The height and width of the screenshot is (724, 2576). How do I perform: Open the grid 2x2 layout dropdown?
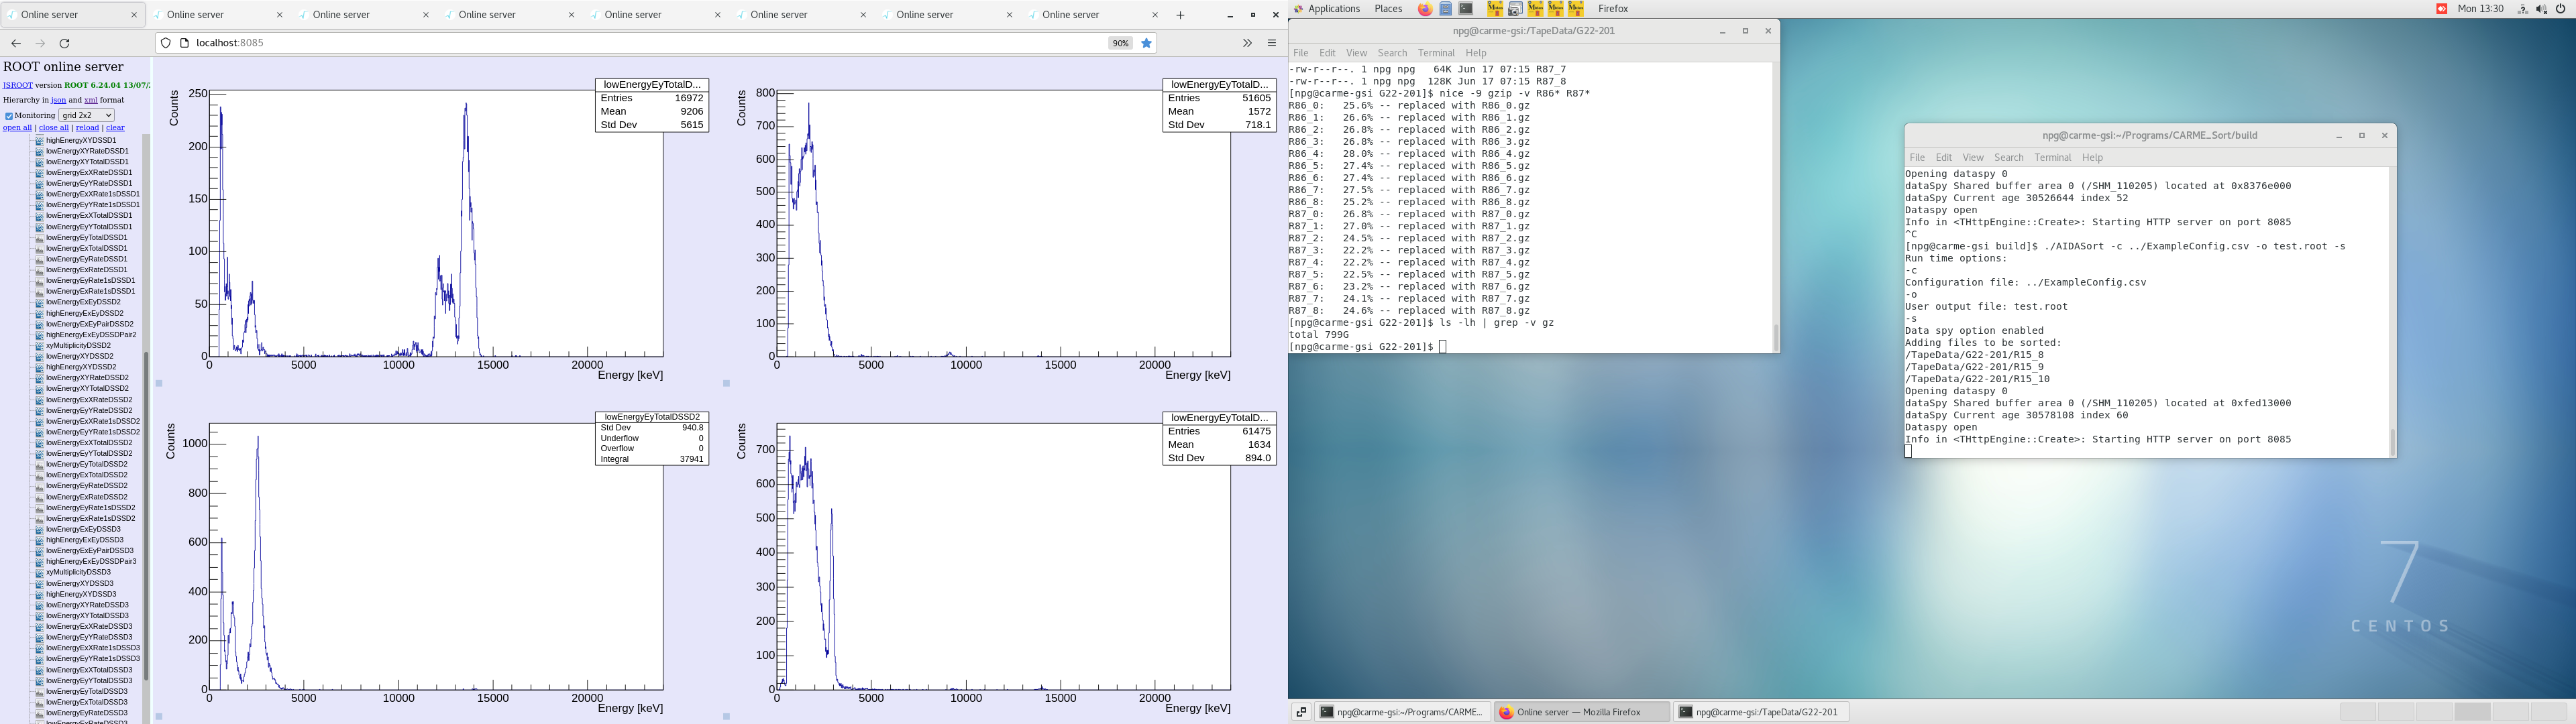[86, 115]
